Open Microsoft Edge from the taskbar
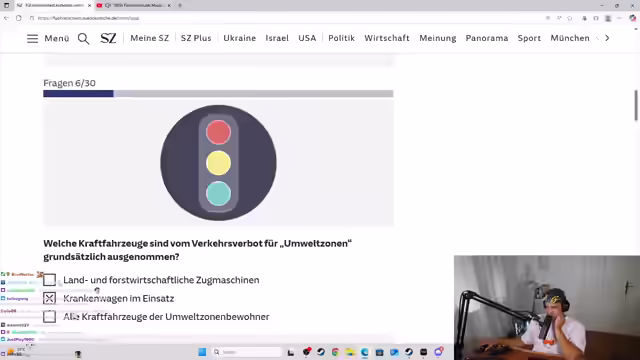Image resolution: width=640 pixels, height=360 pixels. coord(364,352)
